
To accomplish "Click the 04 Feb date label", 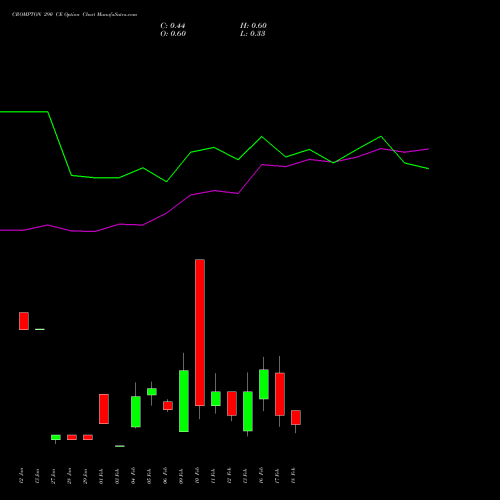I will pos(133,476).
